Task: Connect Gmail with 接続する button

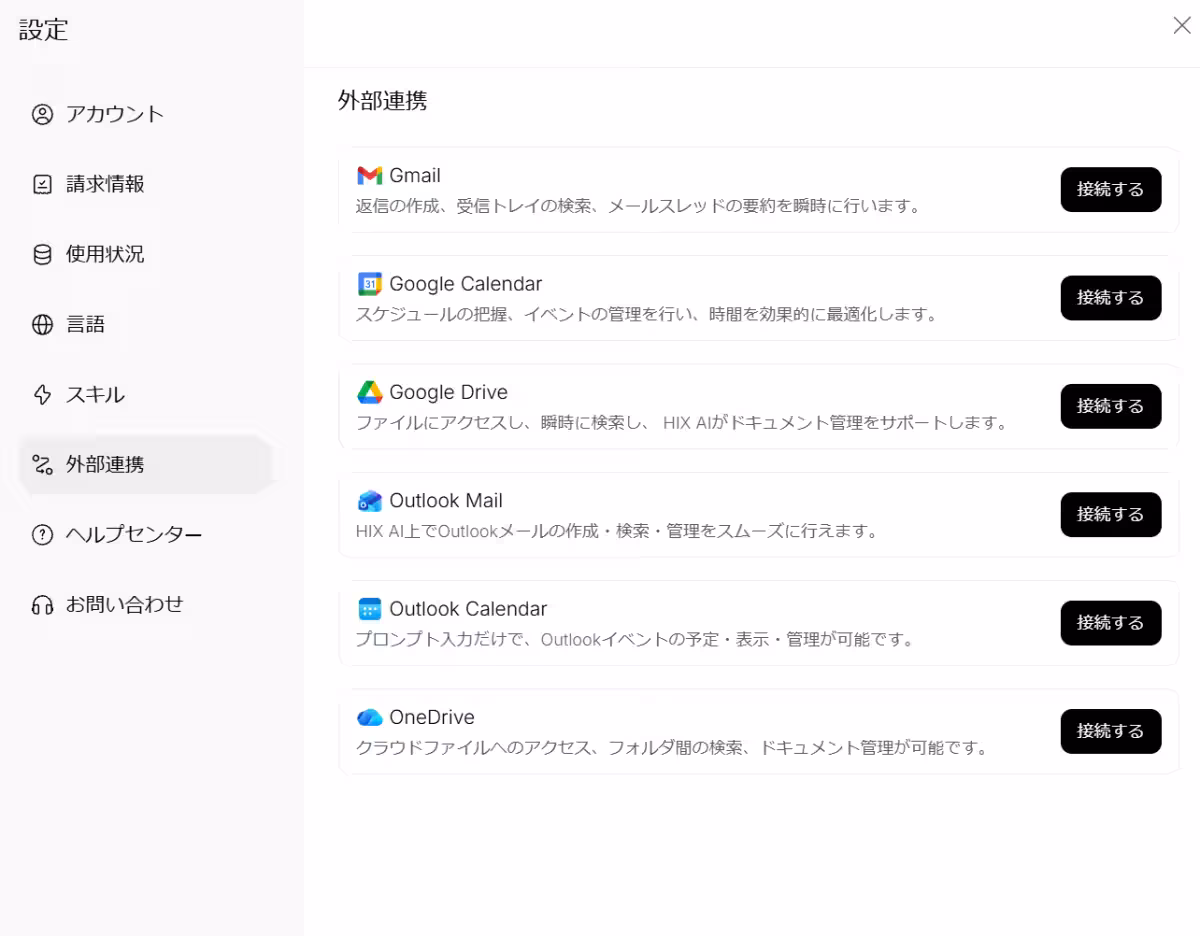Action: pos(1111,189)
